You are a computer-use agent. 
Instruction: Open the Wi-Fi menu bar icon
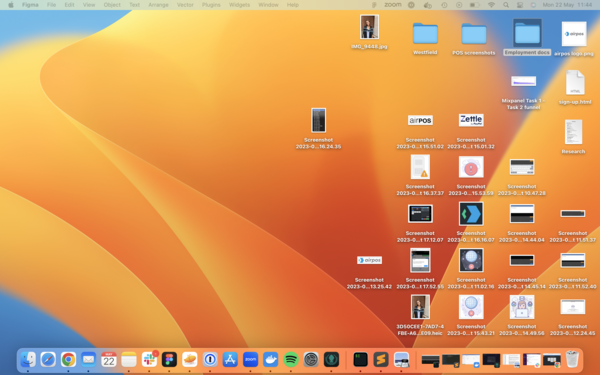click(491, 5)
